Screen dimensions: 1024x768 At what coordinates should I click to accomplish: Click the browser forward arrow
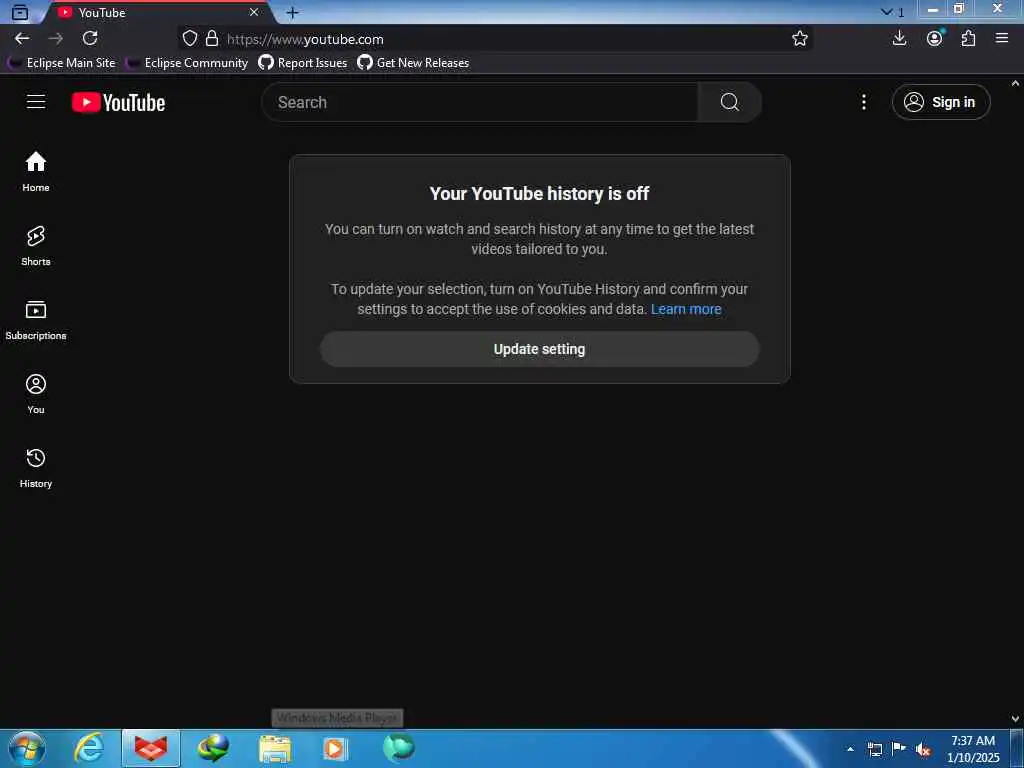[x=56, y=39]
